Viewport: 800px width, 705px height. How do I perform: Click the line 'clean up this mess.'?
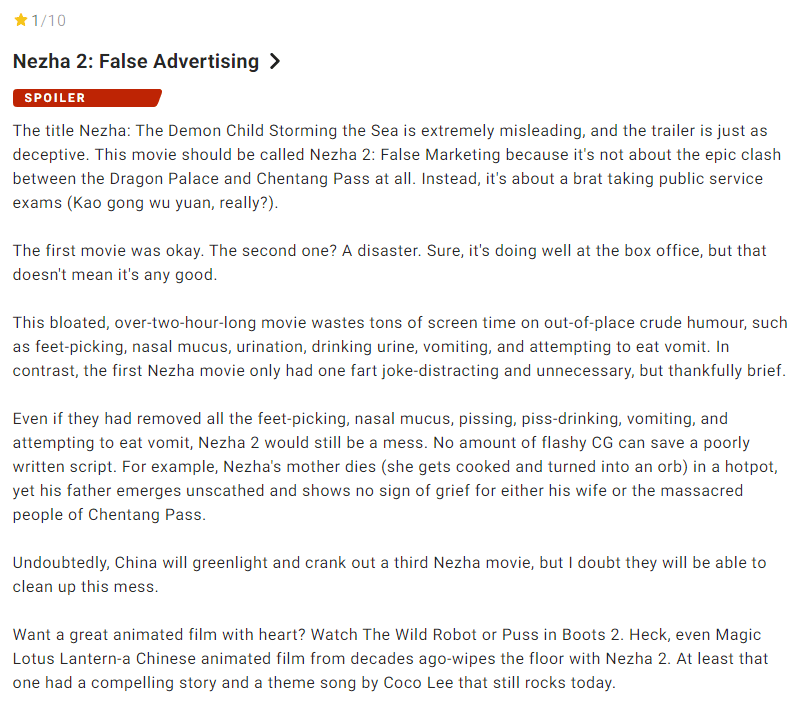[86, 587]
